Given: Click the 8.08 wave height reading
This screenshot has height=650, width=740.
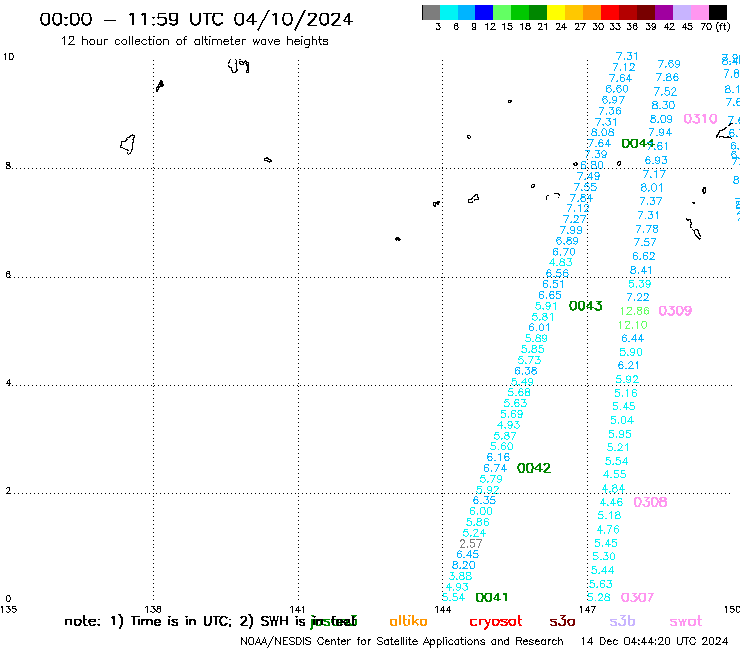Looking at the screenshot, I should [603, 133].
